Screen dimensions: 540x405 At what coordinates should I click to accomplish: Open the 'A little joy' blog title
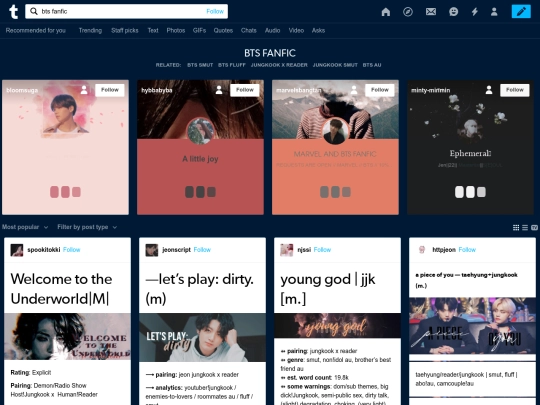(200, 159)
